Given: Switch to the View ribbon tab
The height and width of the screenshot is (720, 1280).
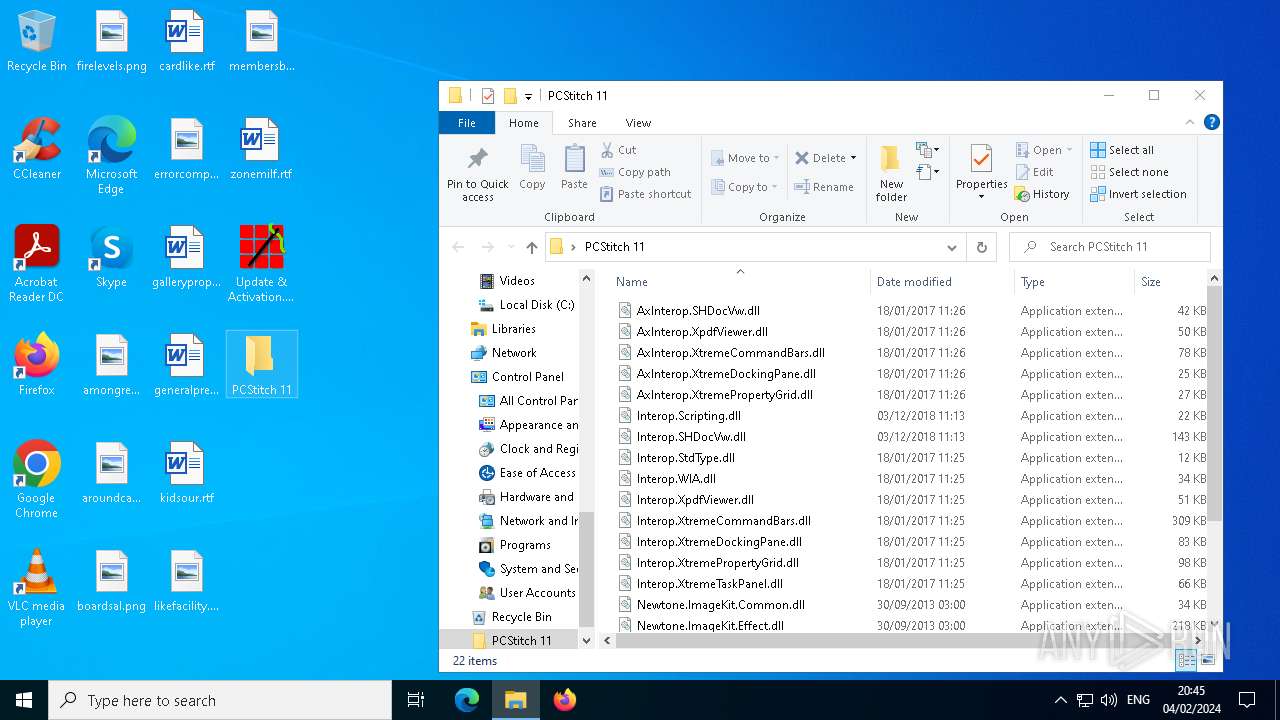Looking at the screenshot, I should (638, 123).
